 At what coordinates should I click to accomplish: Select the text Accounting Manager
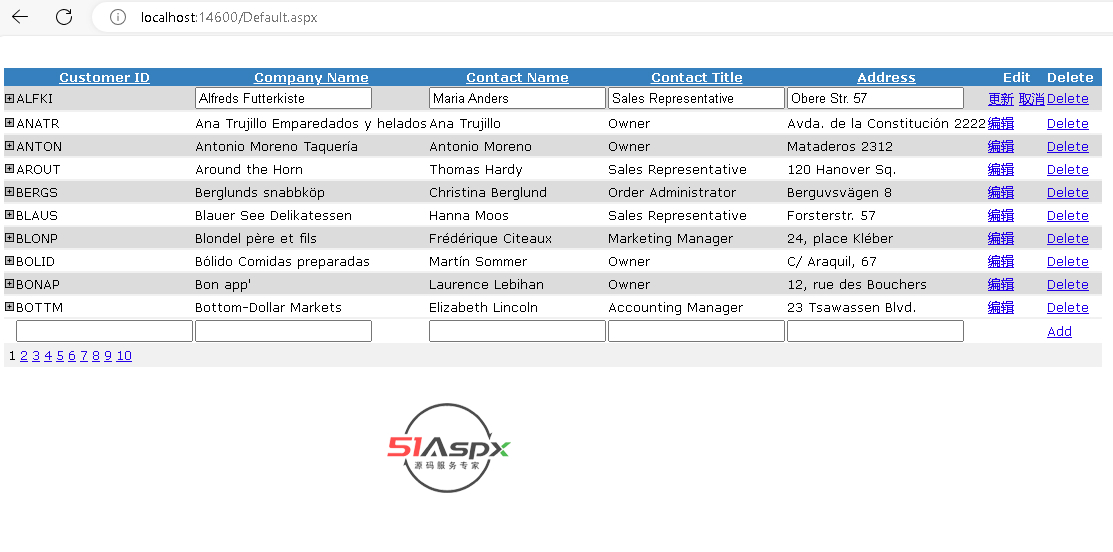(676, 307)
